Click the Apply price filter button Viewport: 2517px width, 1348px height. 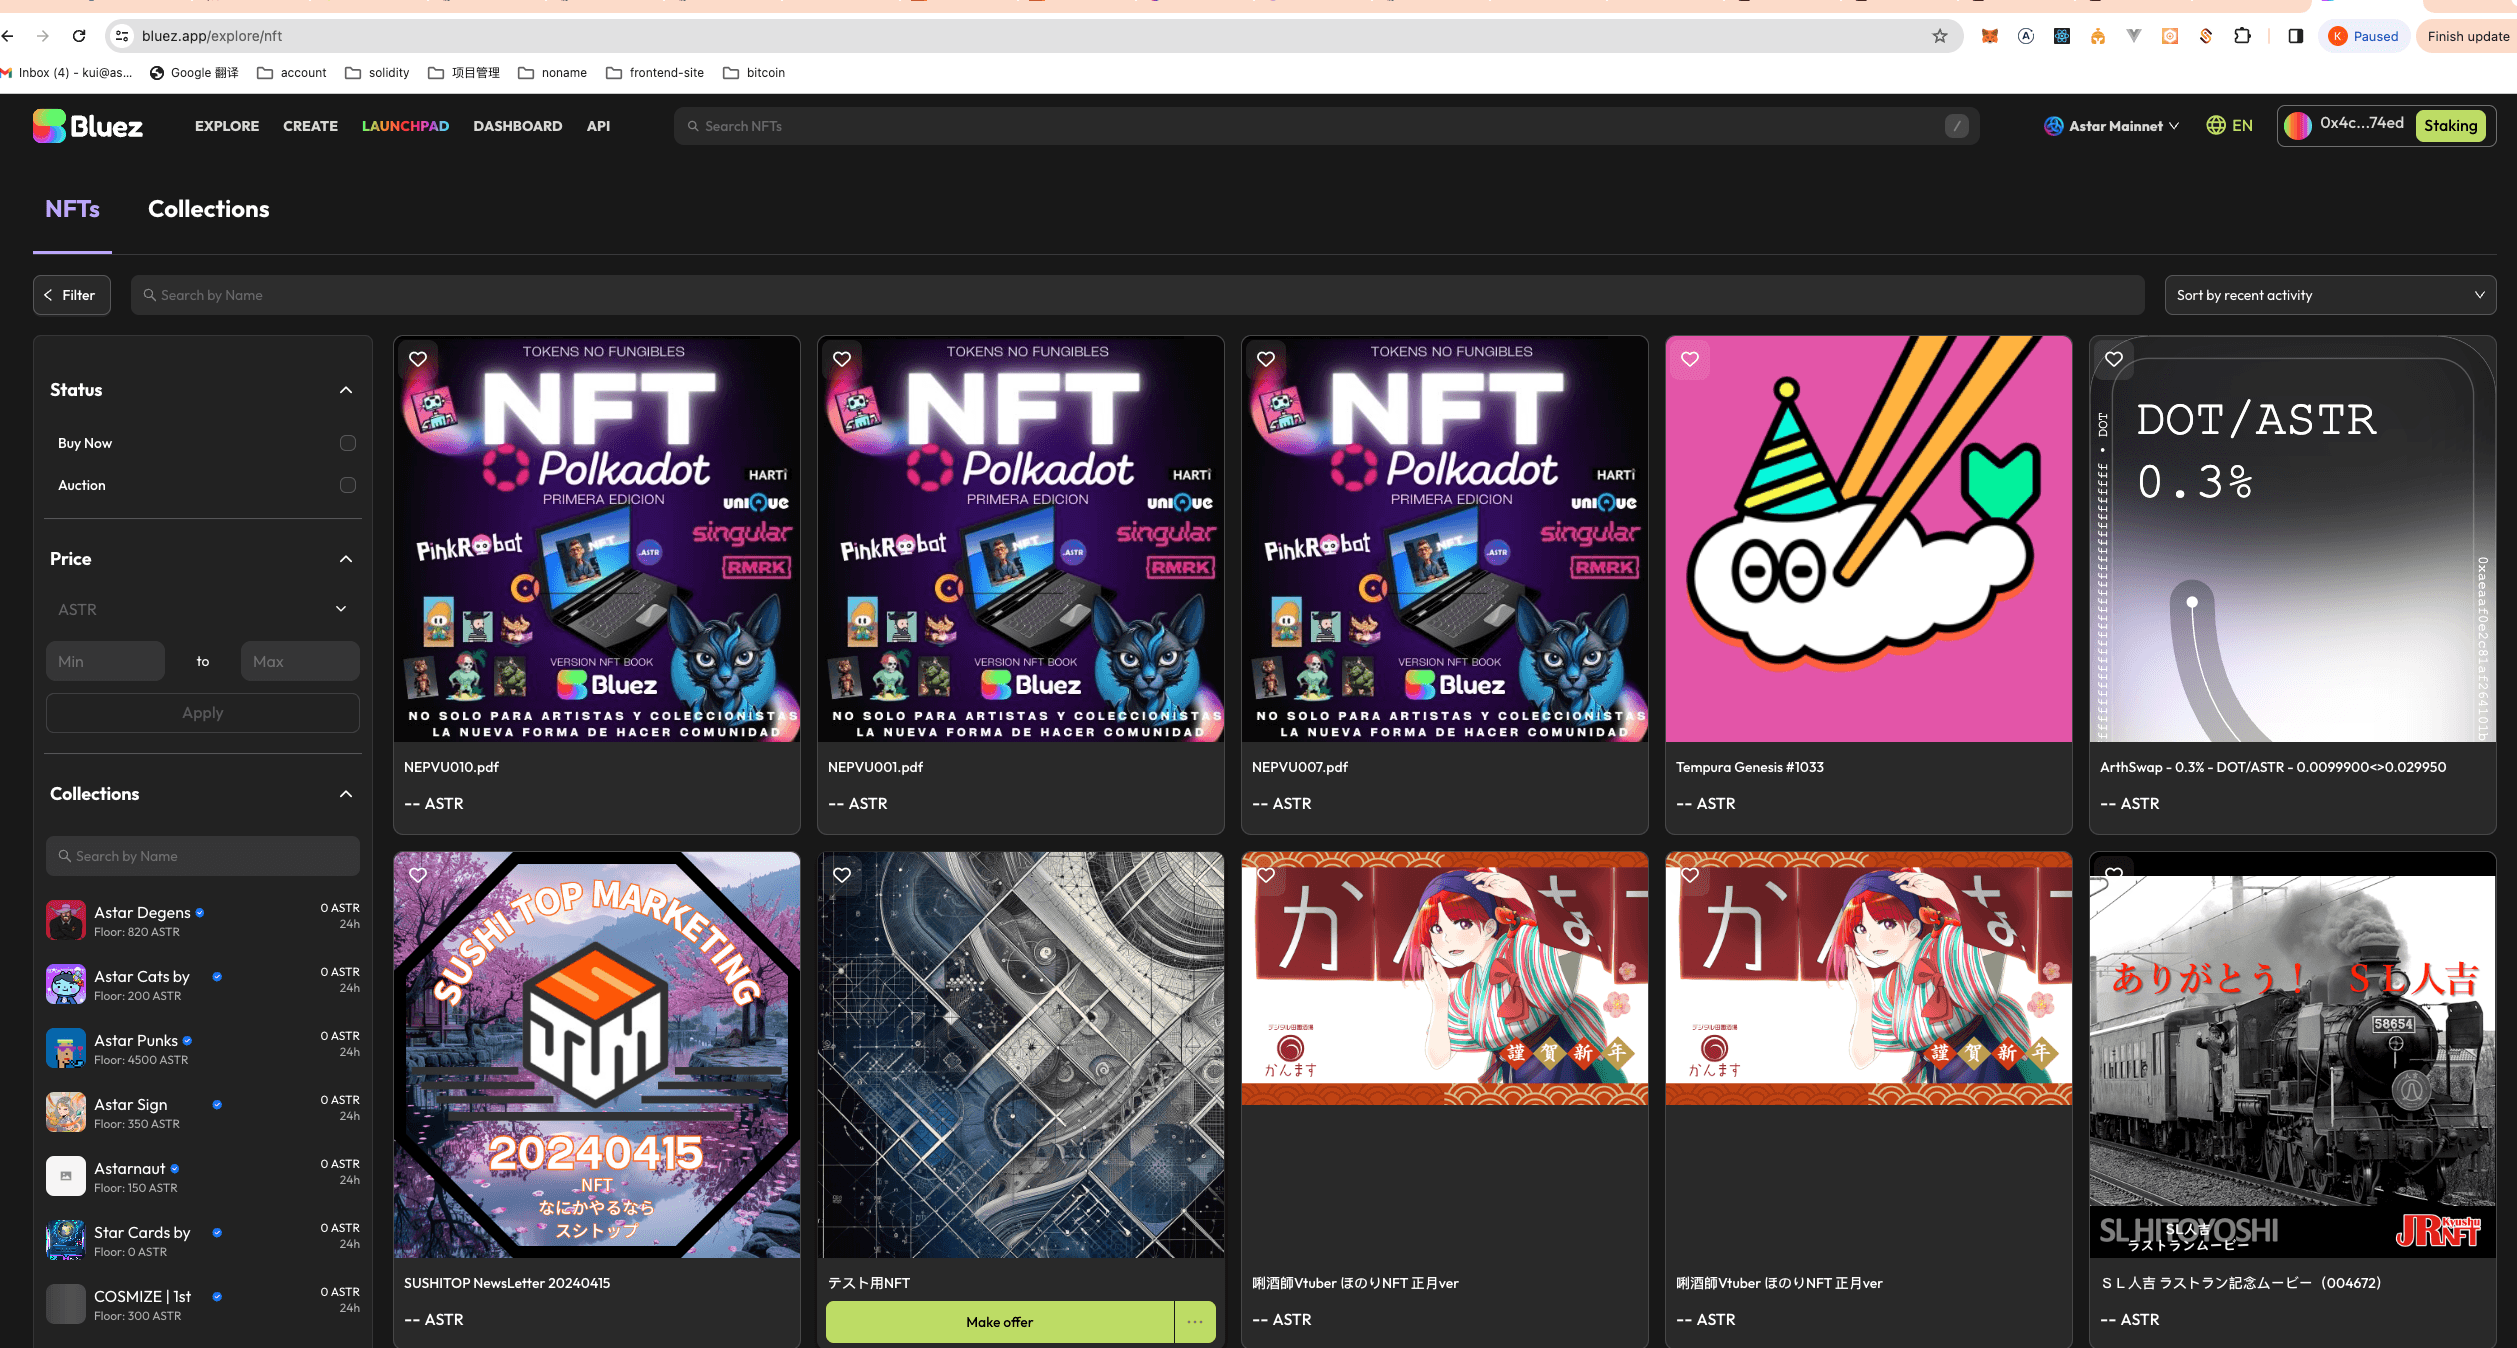click(x=203, y=713)
